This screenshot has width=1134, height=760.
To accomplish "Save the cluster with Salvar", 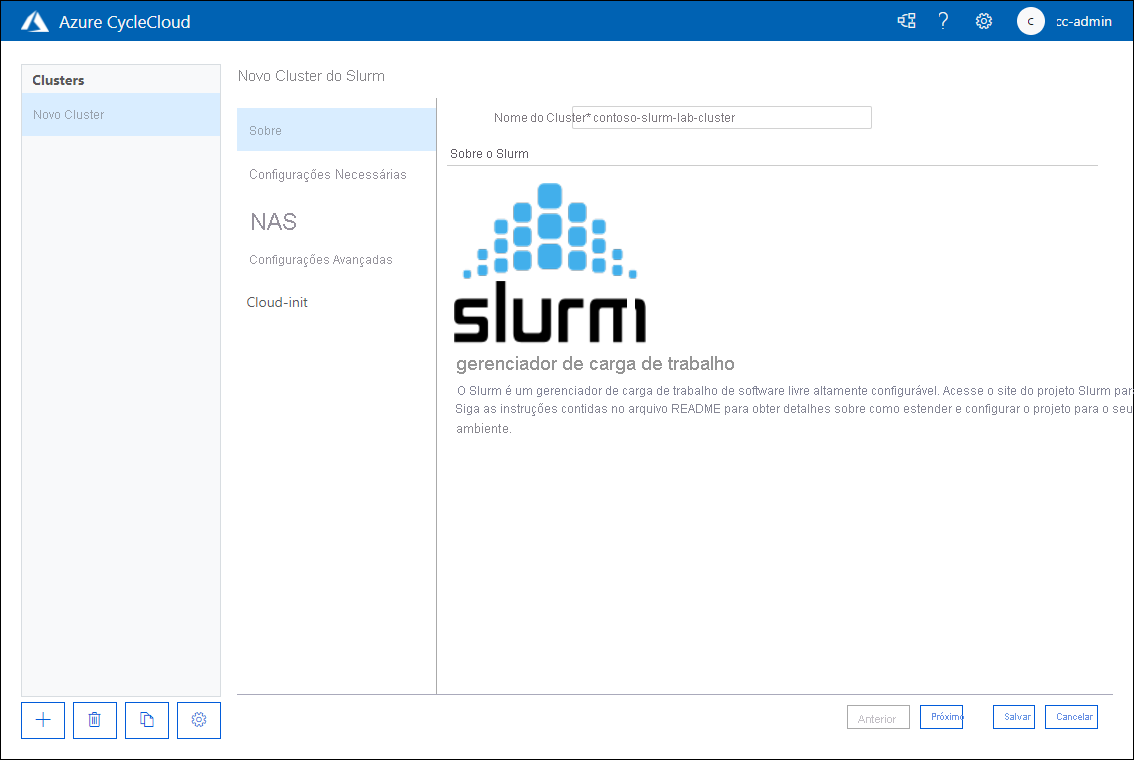I will pyautogui.click(x=1013, y=716).
